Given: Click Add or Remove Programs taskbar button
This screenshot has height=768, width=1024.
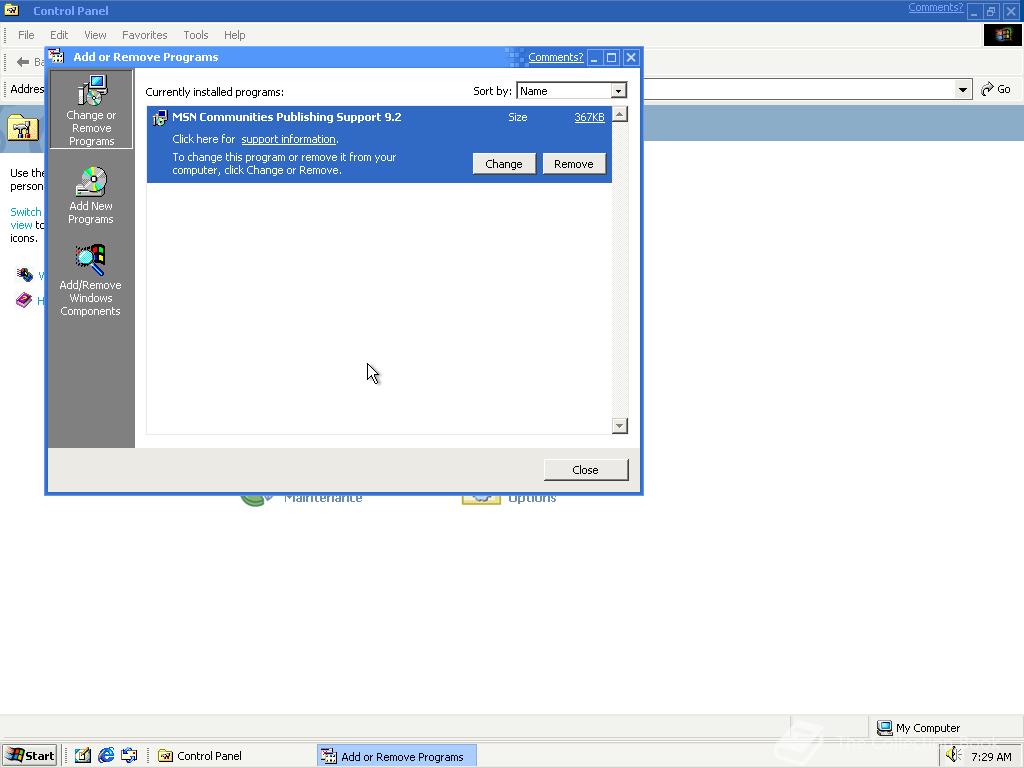Looking at the screenshot, I should (397, 756).
